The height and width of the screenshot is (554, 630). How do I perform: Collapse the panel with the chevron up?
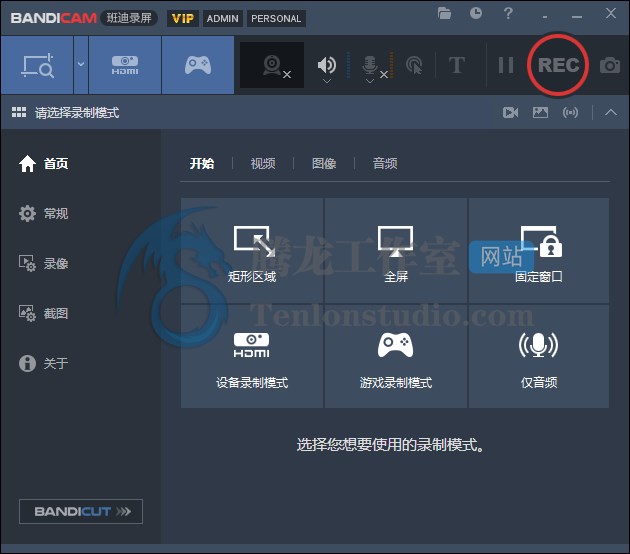[x=611, y=112]
